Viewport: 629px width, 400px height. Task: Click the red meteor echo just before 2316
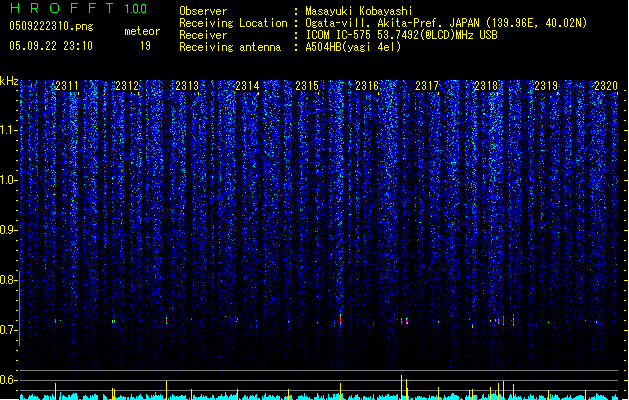coord(341,320)
